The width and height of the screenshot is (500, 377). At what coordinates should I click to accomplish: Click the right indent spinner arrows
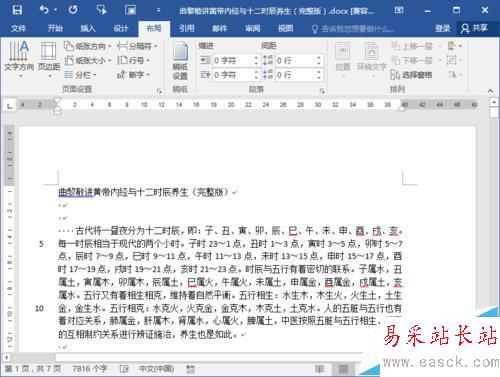tap(256, 75)
